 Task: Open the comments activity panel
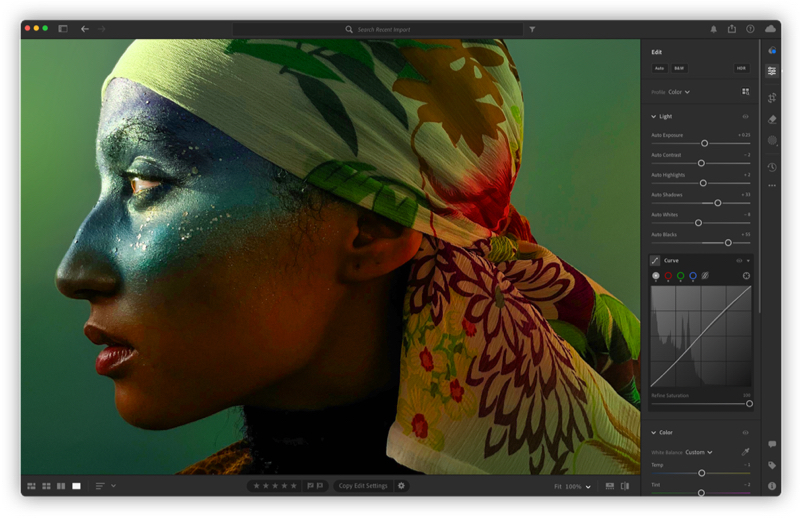coord(772,444)
